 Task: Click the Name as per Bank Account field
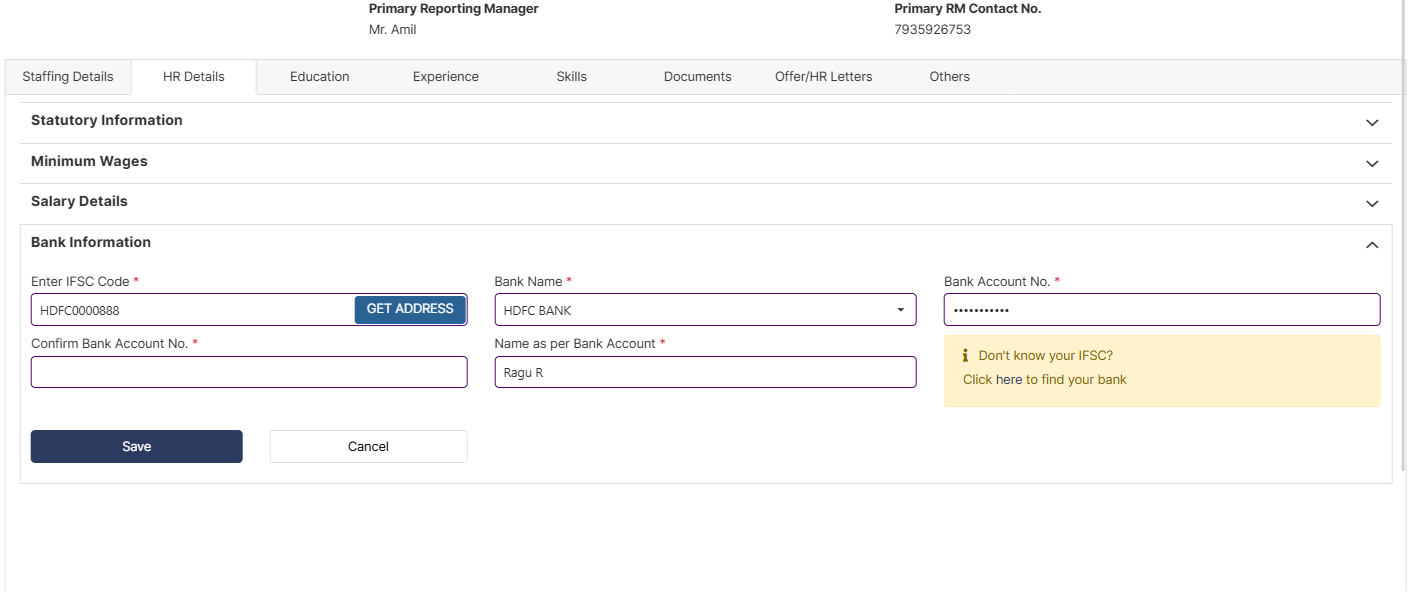(x=705, y=372)
